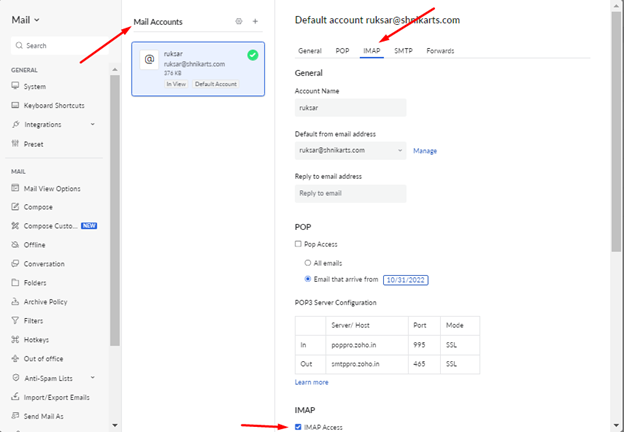Click the main panel vertical scrollbar
The width and height of the screenshot is (624, 432).
(616, 131)
